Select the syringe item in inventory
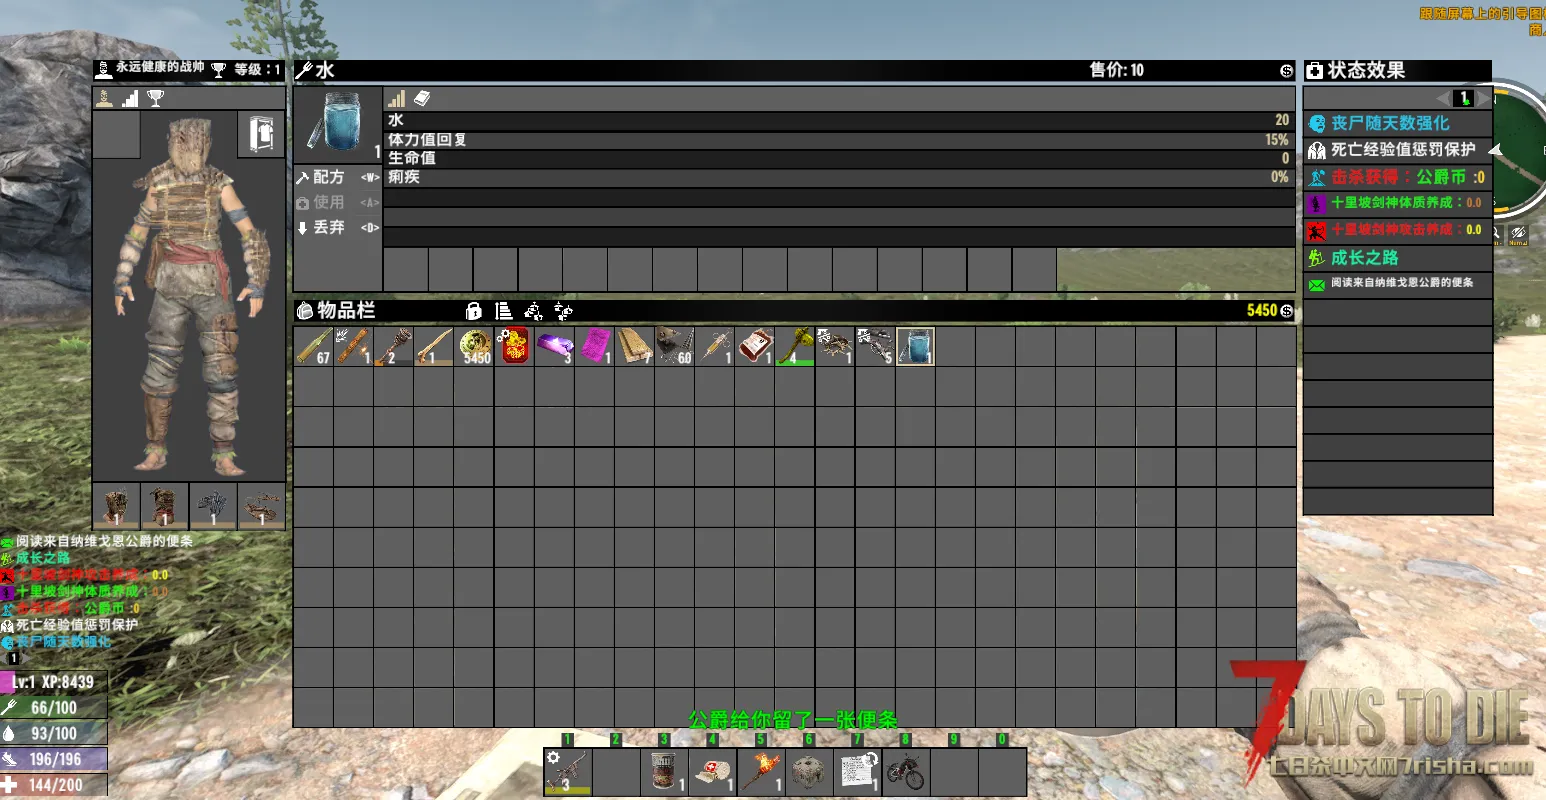 [x=714, y=347]
